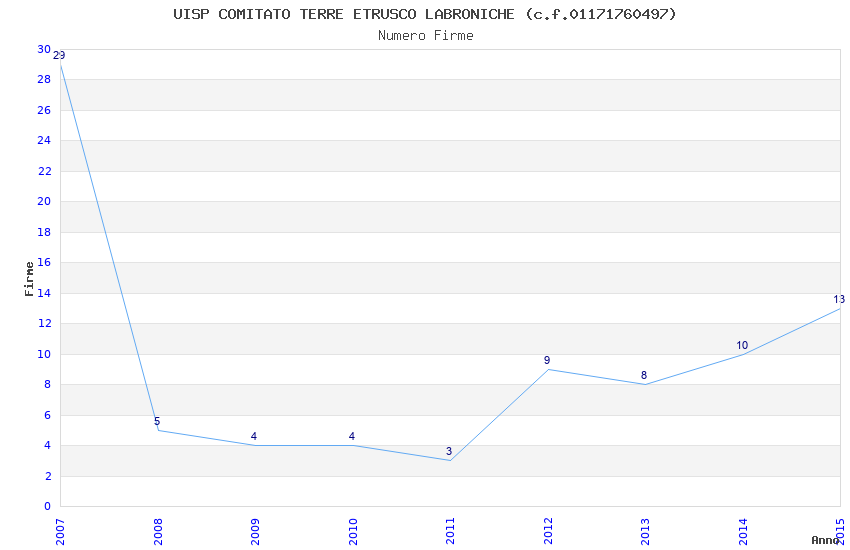The width and height of the screenshot is (850, 550).
Task: Click the y-axis tick label 14
Action: [x=44, y=293]
